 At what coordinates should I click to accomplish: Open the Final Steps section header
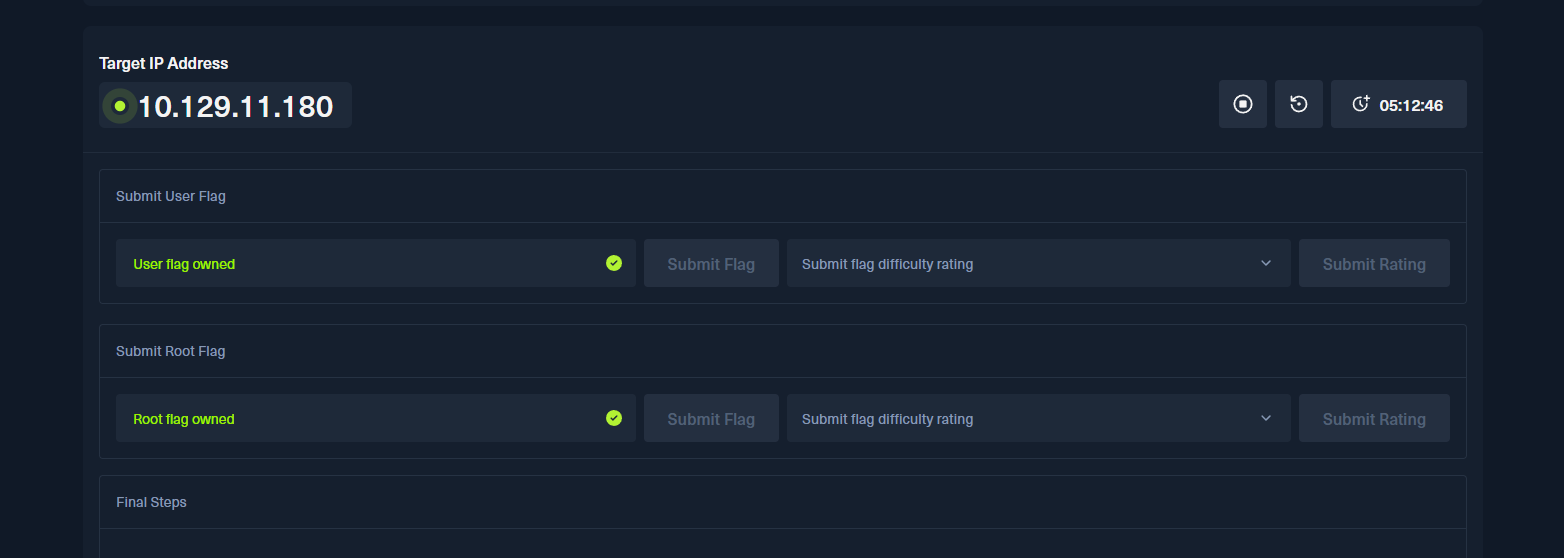151,502
